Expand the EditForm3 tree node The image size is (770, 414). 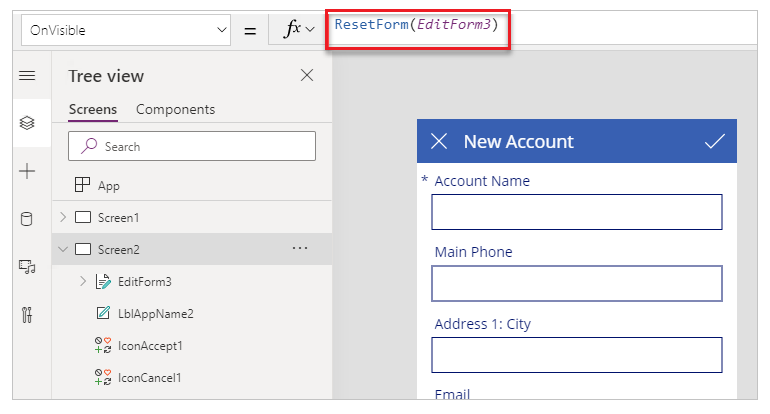point(83,281)
